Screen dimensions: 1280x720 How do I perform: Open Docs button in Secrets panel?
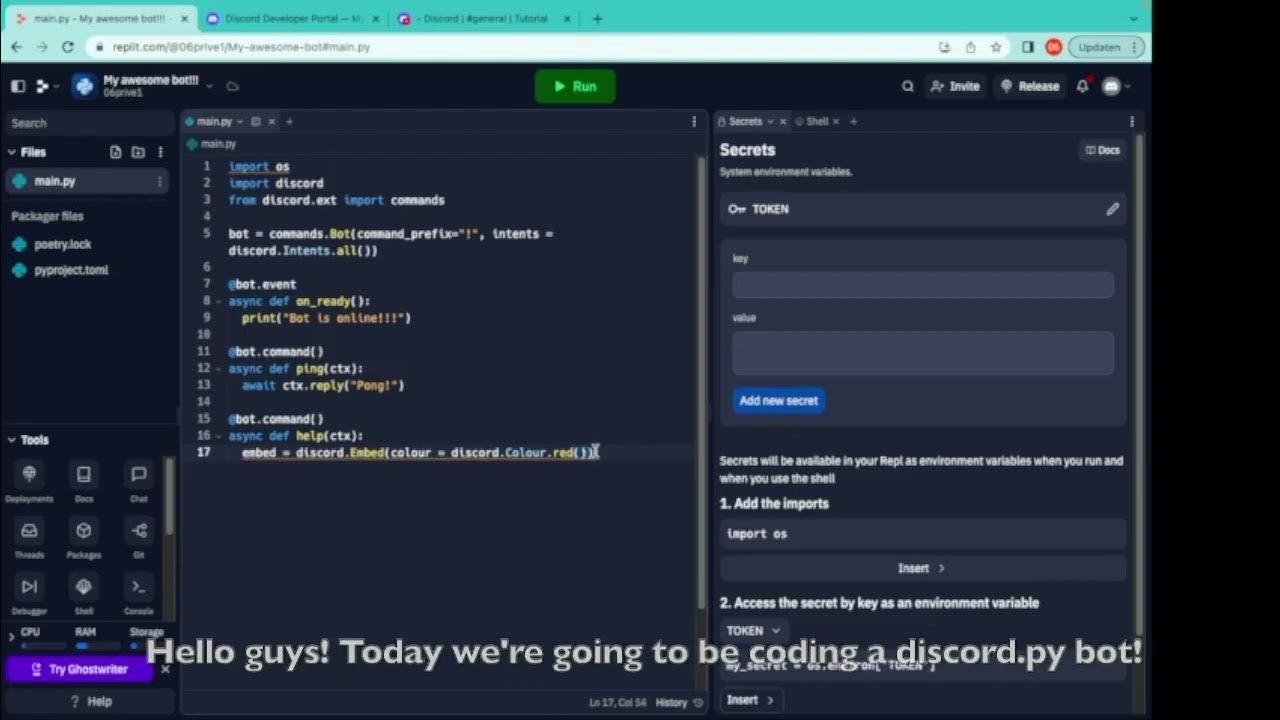point(1103,150)
